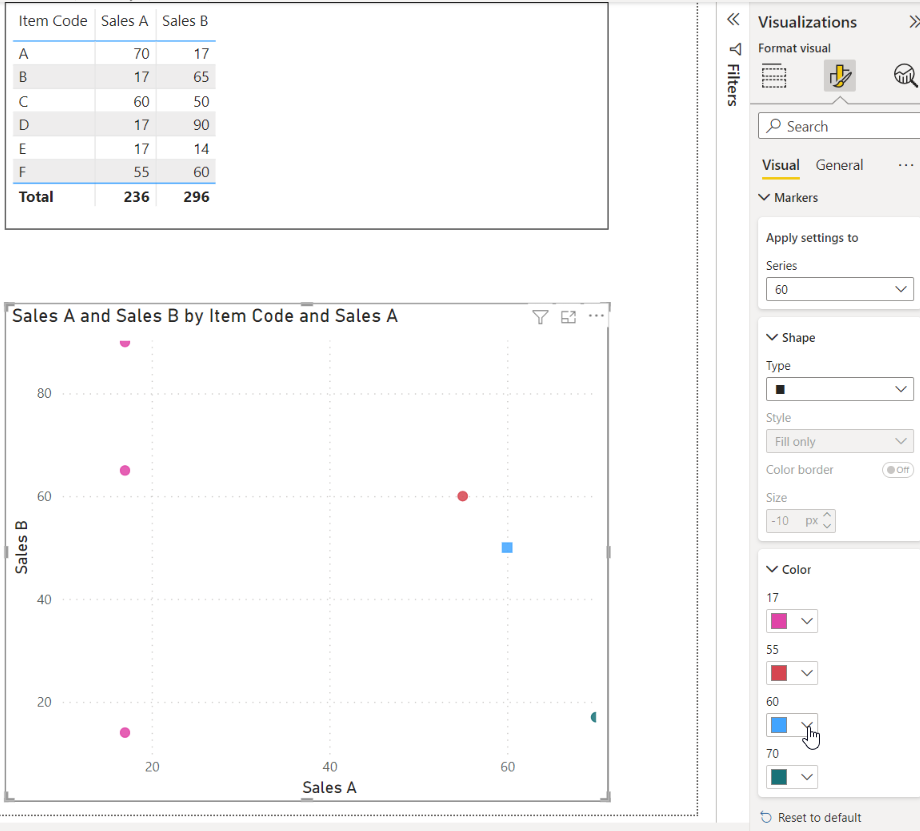Sort table by Sales A header
This screenshot has width=920, height=831.
[x=124, y=21]
